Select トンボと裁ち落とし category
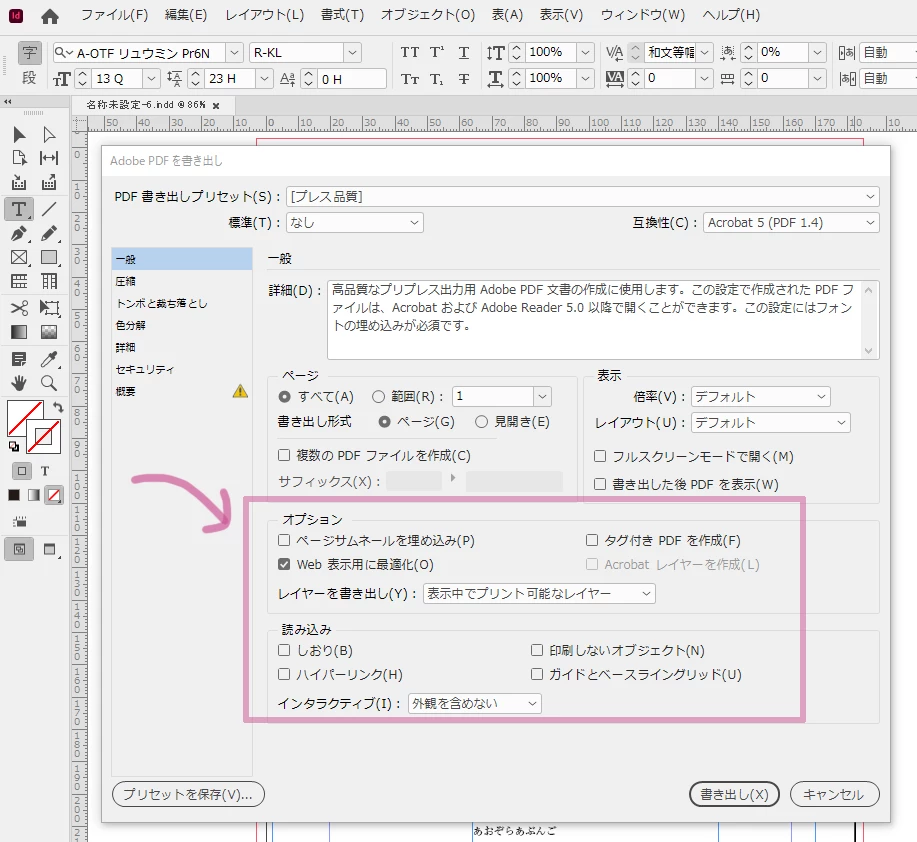This screenshot has height=842, width=917. click(182, 303)
